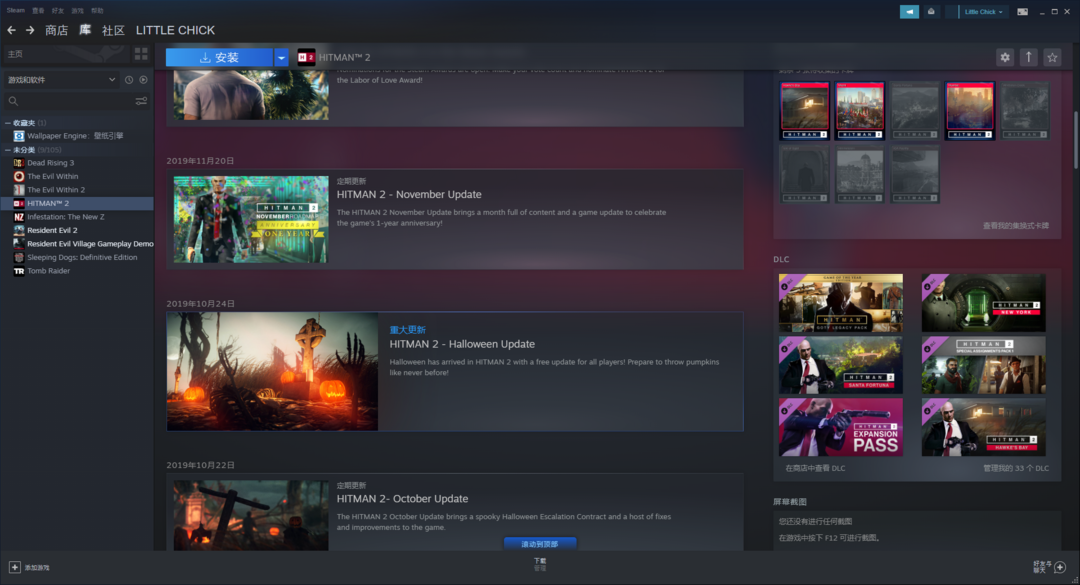Open the Steam menu
The height and width of the screenshot is (585, 1080).
(x=15, y=10)
